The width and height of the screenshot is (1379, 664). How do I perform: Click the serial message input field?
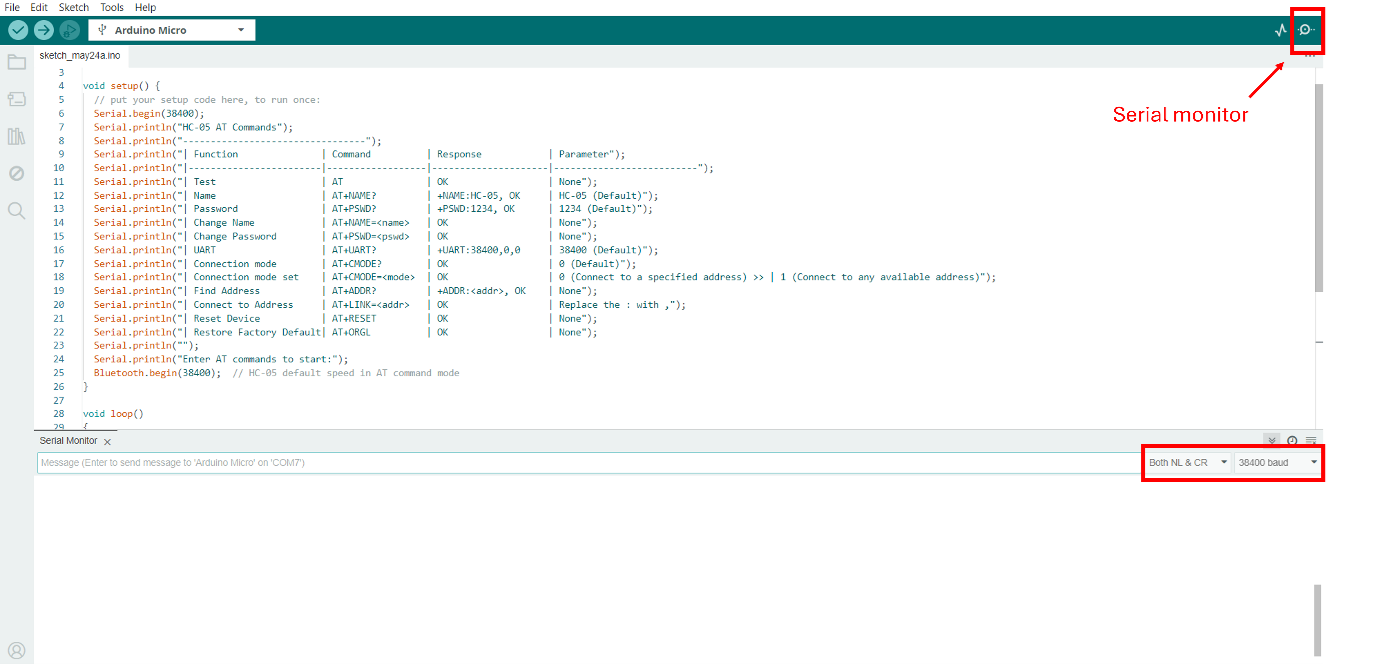coord(588,463)
